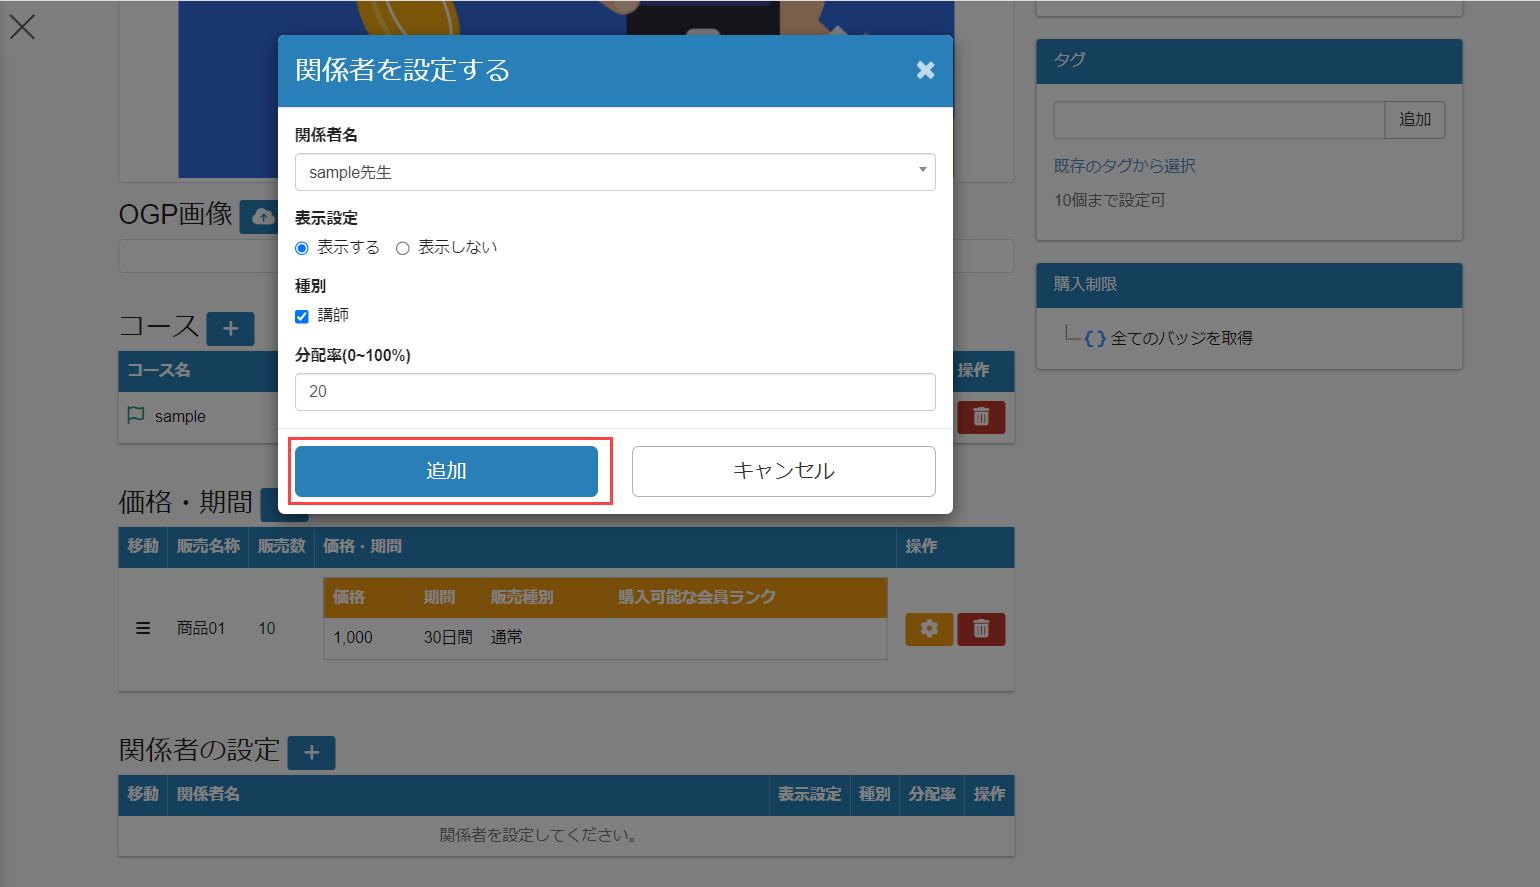Click 既存のタグから選択 link
The image size is (1540, 887).
coord(1124,166)
